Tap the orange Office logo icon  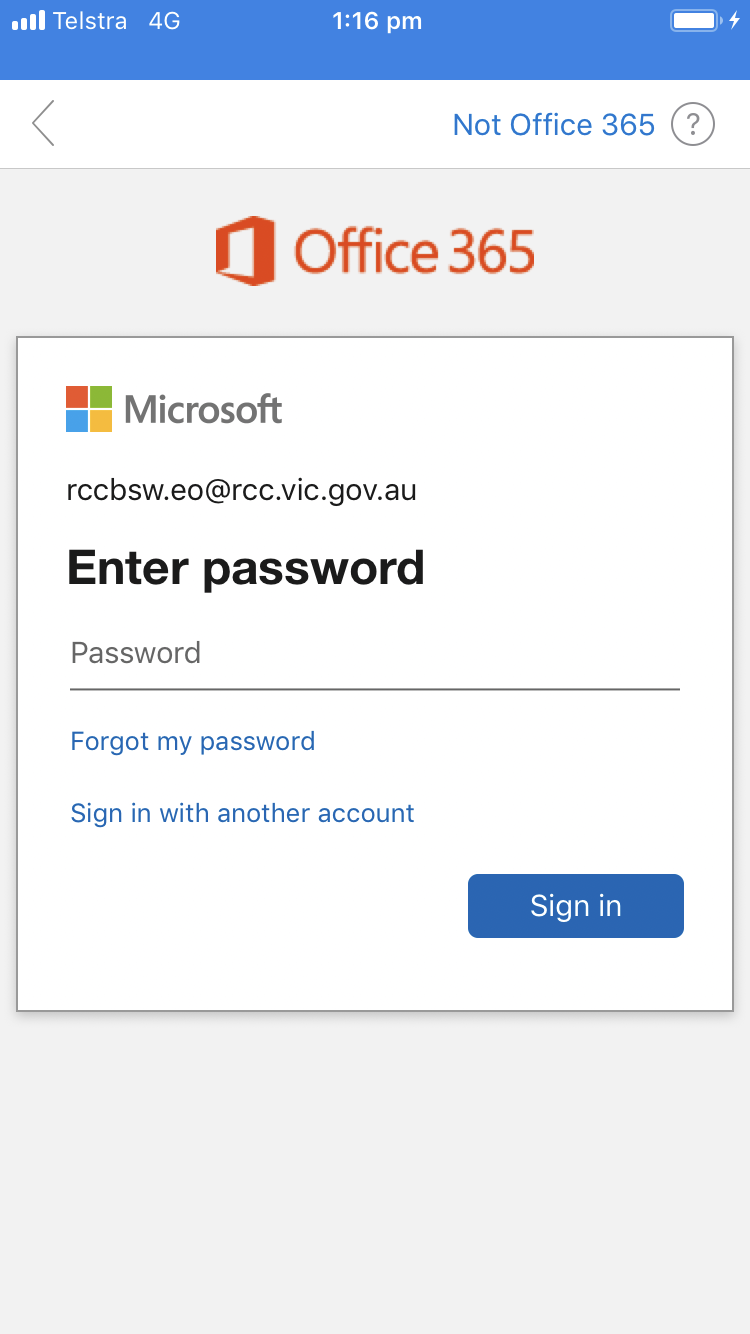(245, 251)
